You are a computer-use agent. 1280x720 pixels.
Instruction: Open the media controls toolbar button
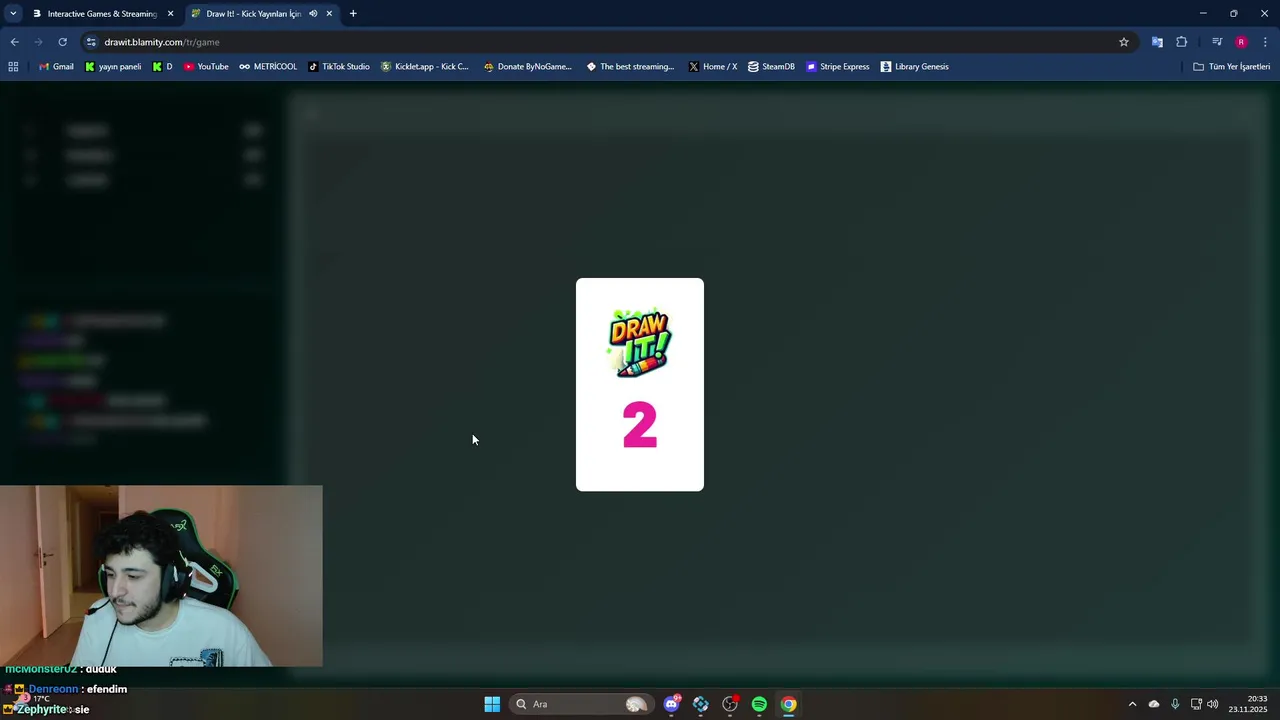[x=1217, y=42]
